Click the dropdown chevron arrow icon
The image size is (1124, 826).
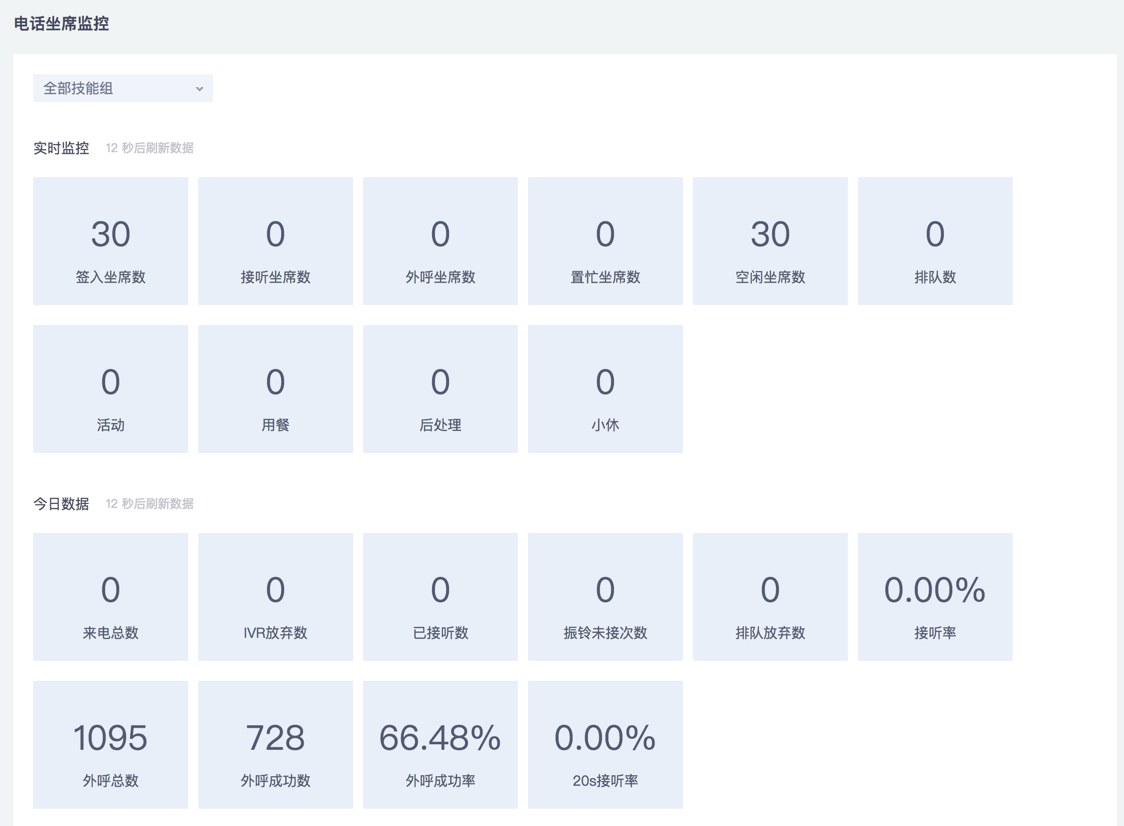click(199, 89)
